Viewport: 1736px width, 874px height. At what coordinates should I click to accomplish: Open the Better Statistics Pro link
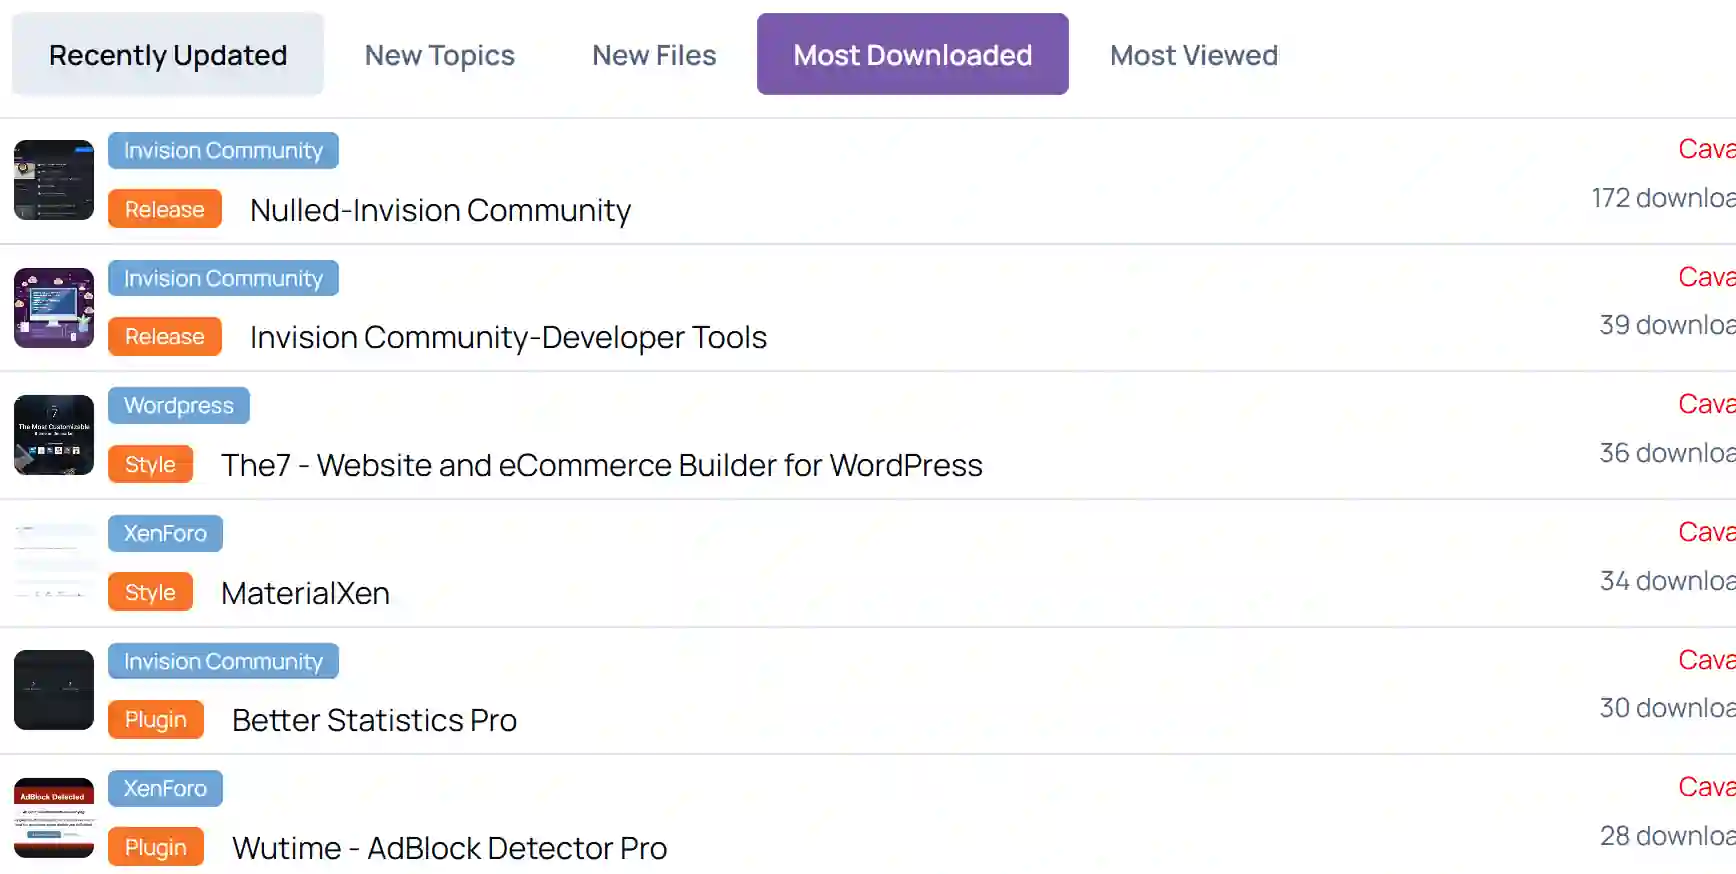click(374, 721)
